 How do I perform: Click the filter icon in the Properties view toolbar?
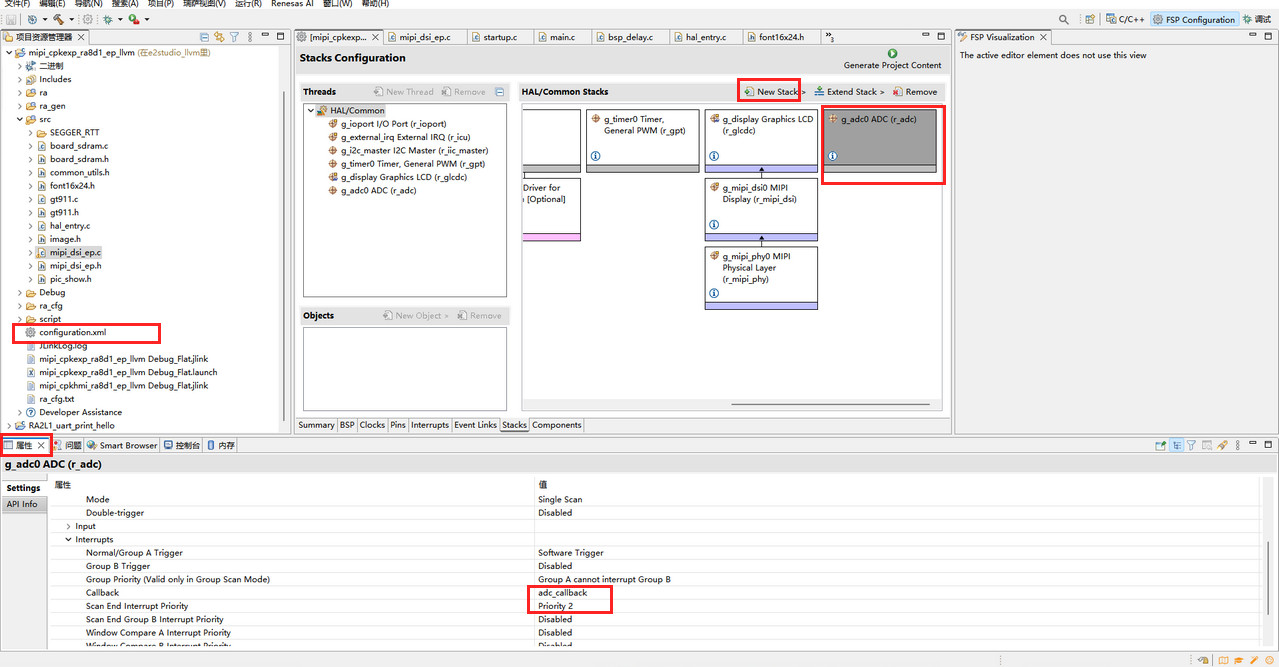(1192, 445)
